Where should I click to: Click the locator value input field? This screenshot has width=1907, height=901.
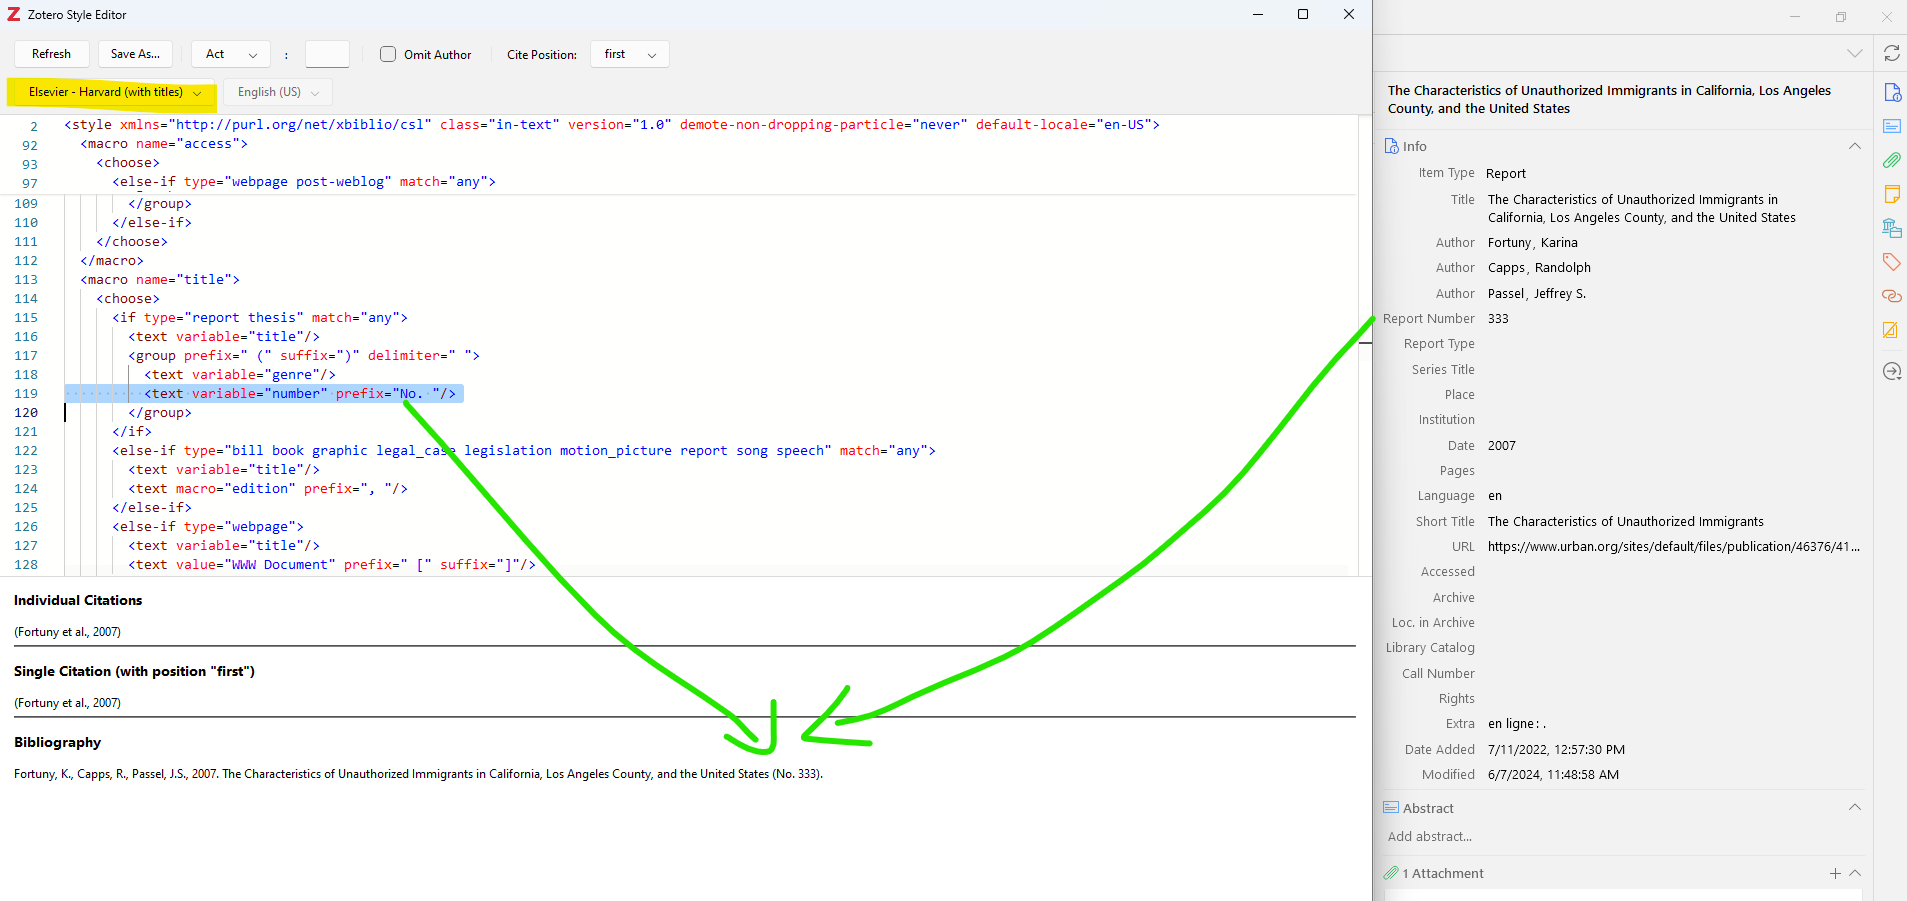coord(327,54)
